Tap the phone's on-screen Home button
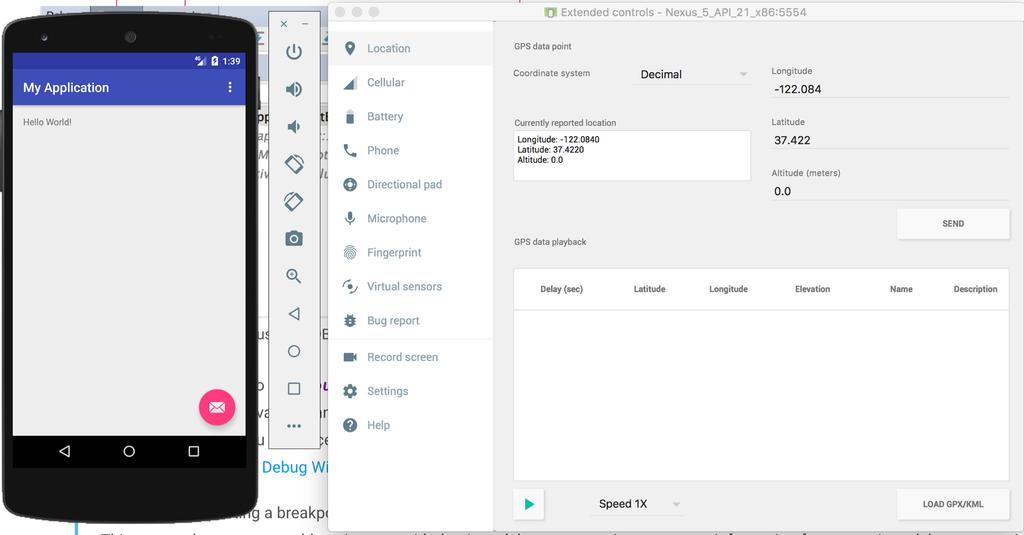This screenshot has width=1024, height=535. [129, 451]
